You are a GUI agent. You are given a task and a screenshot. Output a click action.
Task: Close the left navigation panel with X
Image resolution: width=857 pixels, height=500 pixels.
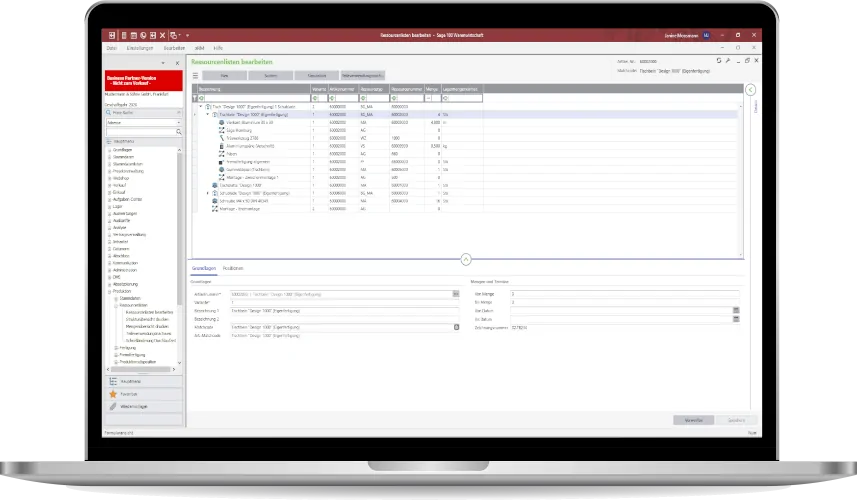pos(178,62)
